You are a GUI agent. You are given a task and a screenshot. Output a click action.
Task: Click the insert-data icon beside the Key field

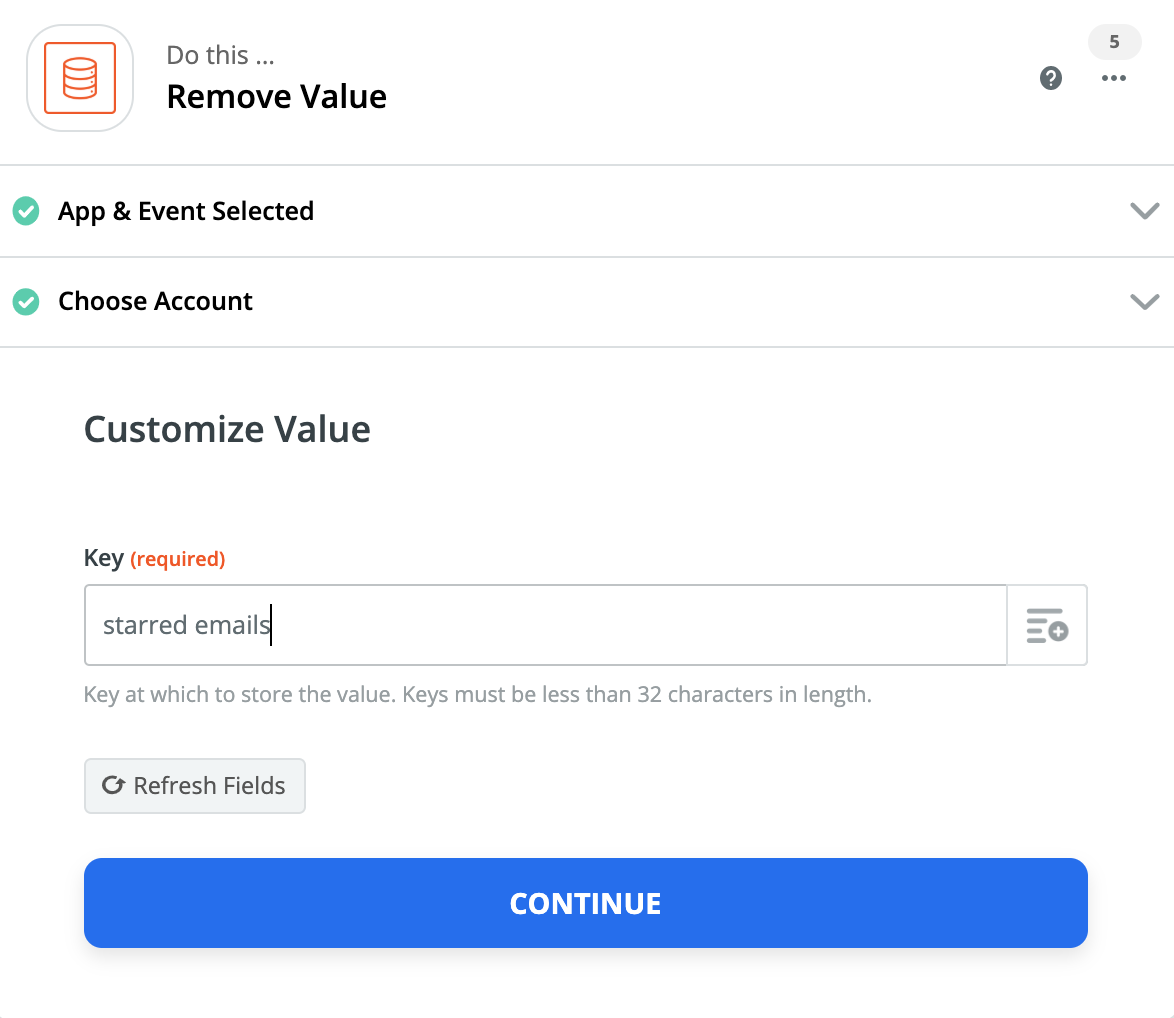click(1047, 625)
